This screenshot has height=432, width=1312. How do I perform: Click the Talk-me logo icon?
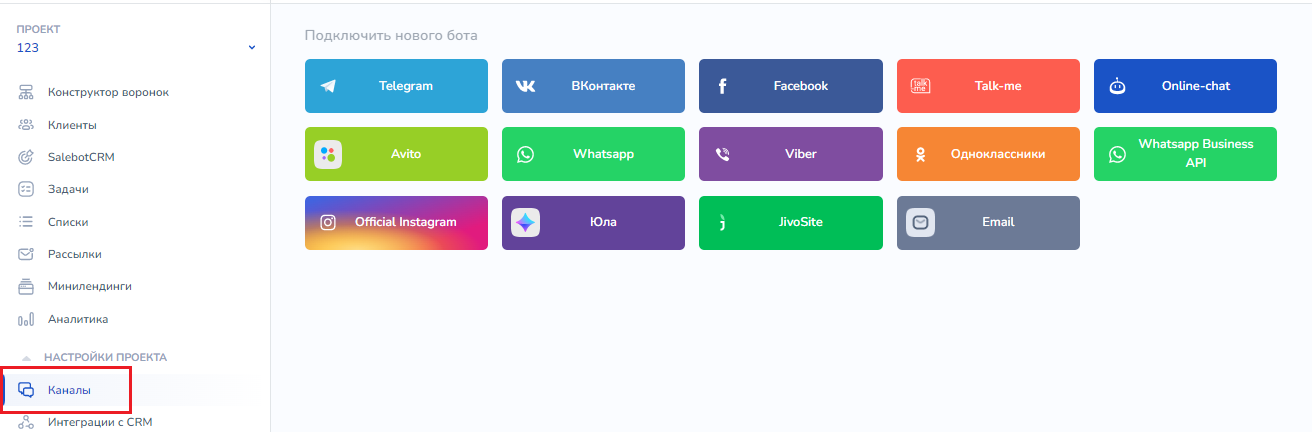tap(920, 86)
